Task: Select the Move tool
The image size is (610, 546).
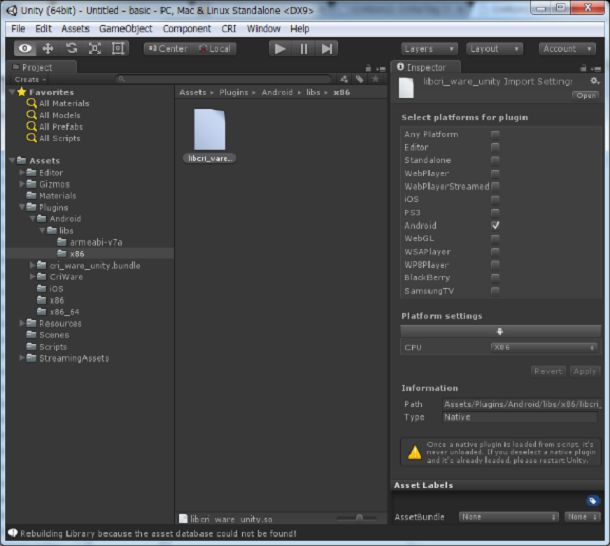Action: pos(48,48)
